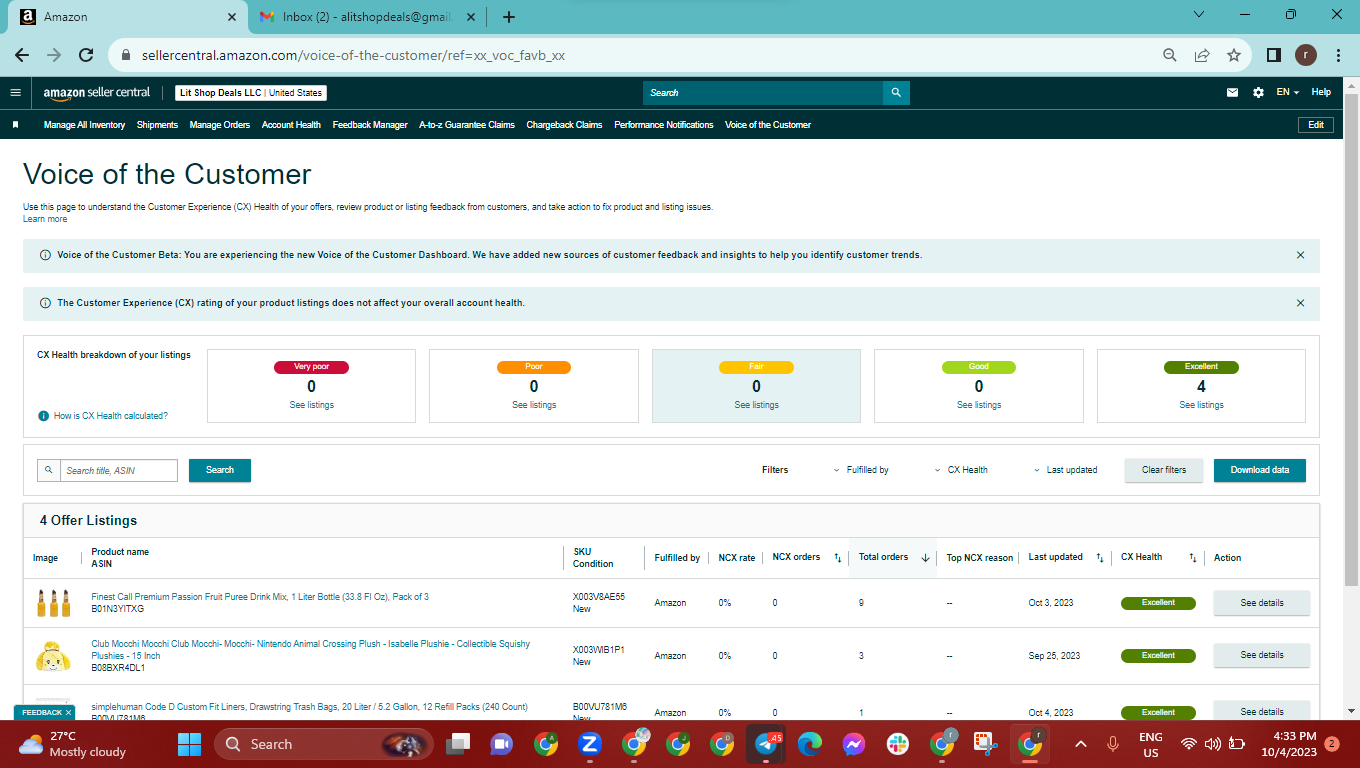Click Clear filters
The height and width of the screenshot is (768, 1360).
(x=1164, y=470)
